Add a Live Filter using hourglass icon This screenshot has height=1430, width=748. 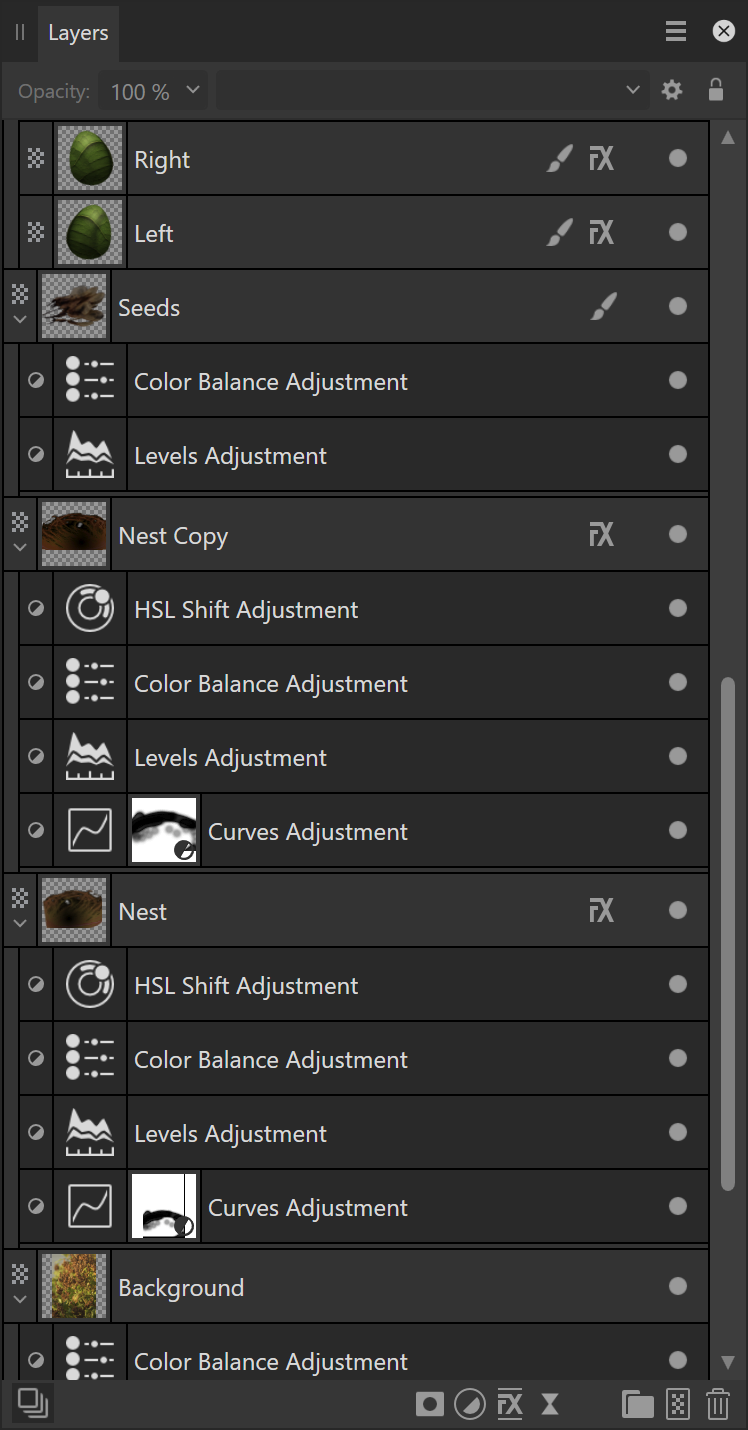[550, 1404]
